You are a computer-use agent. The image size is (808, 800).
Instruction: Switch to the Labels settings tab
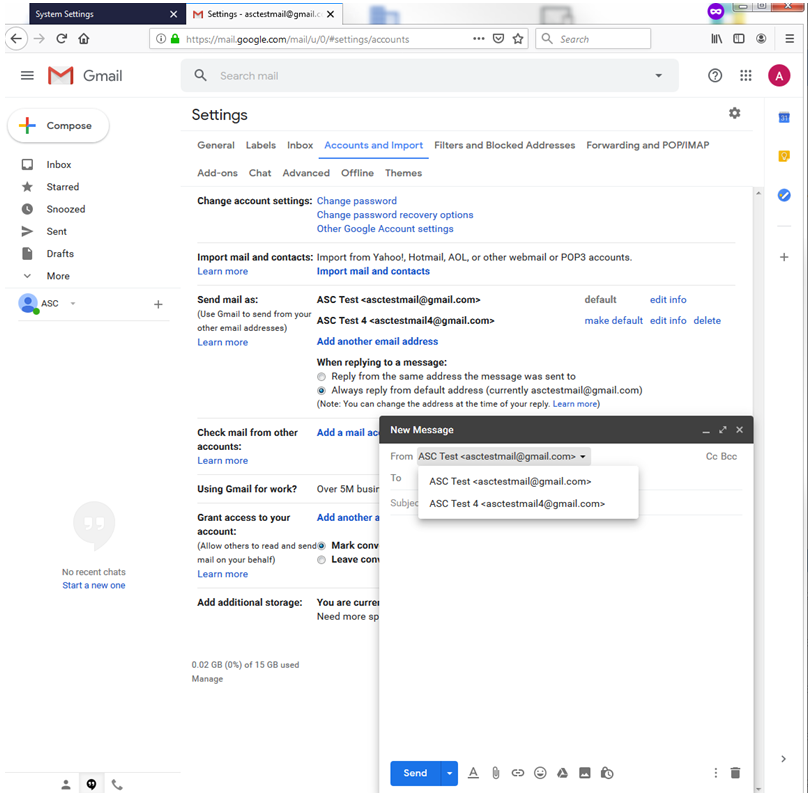[x=260, y=145]
